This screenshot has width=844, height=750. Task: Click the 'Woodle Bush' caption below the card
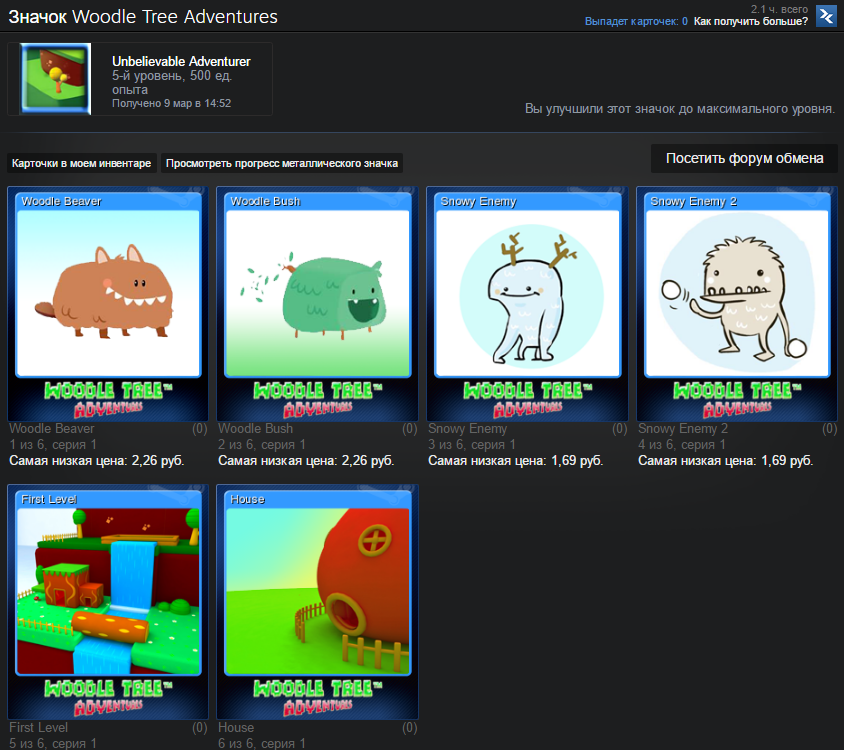coord(256,429)
